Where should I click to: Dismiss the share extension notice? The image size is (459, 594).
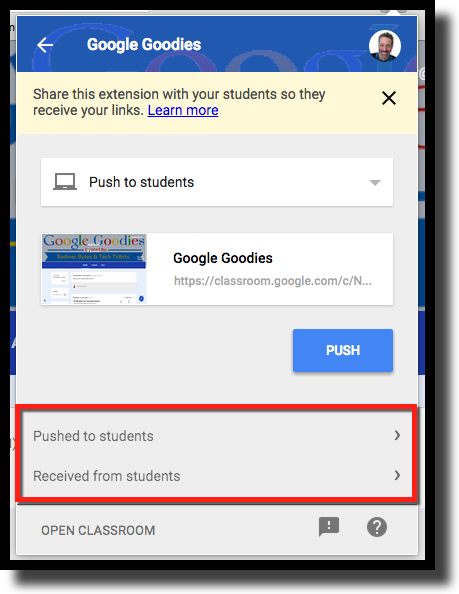pyautogui.click(x=389, y=98)
